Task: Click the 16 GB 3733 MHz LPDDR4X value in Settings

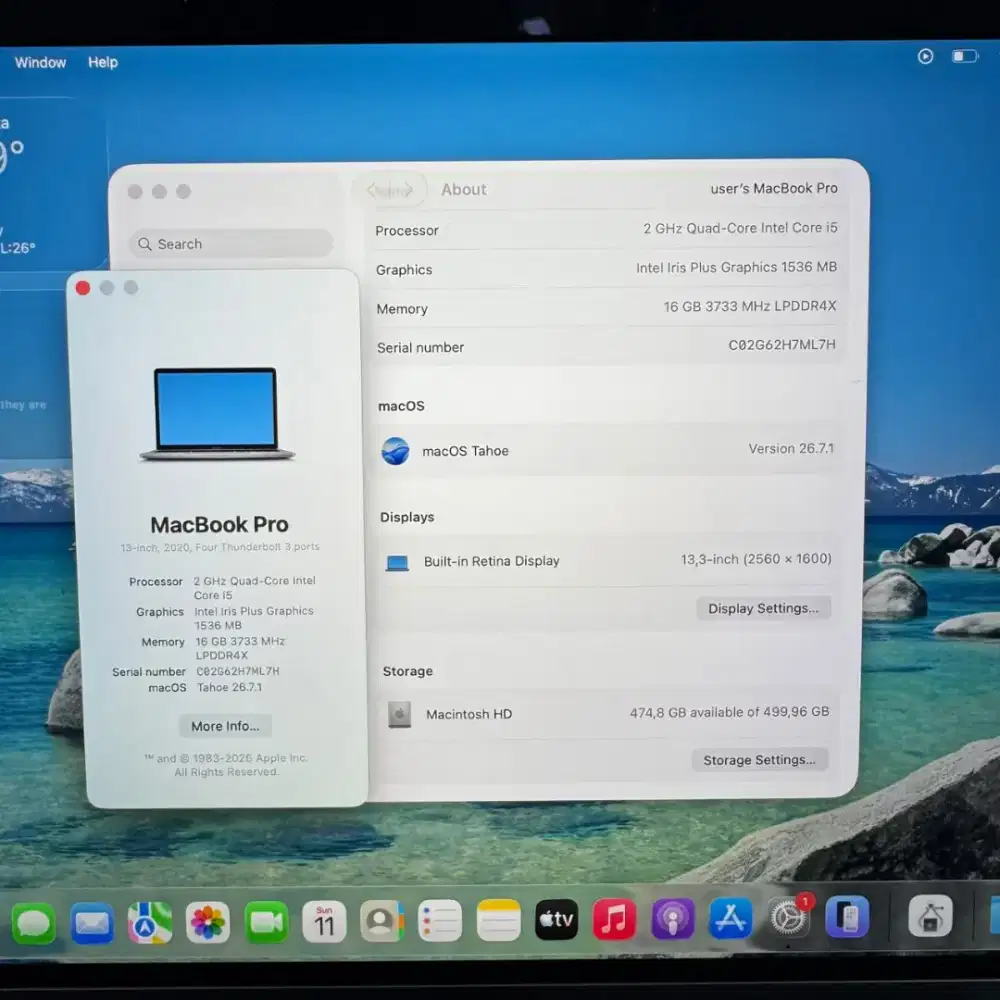Action: point(749,306)
